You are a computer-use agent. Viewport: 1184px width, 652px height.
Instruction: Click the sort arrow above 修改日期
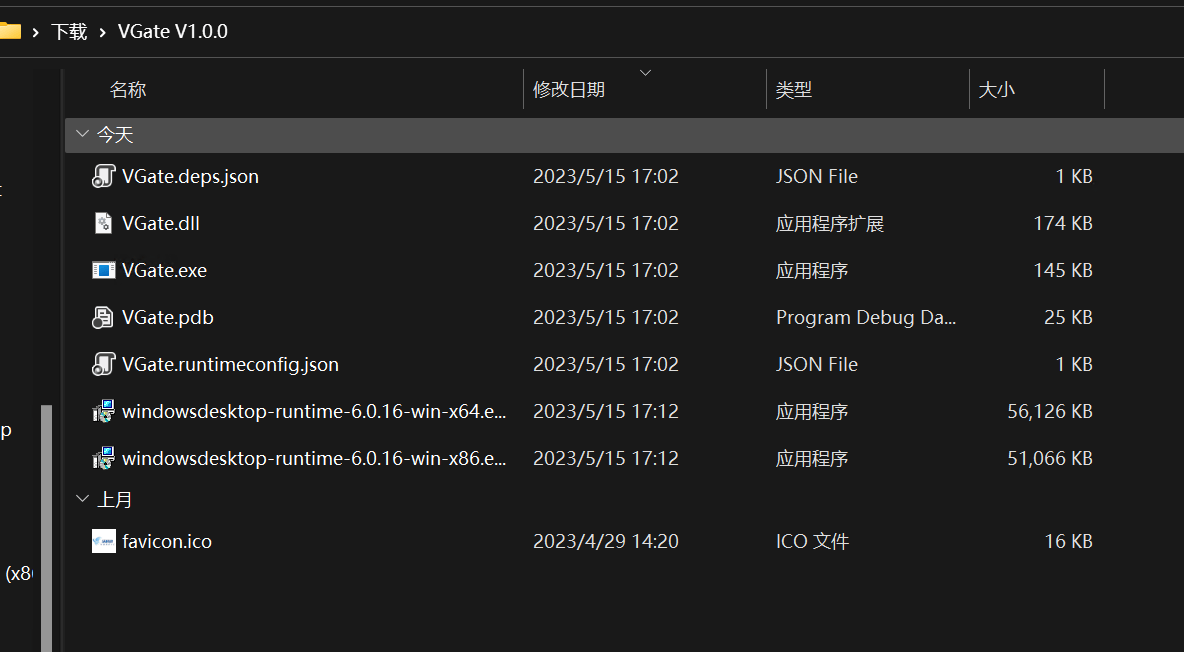tap(645, 73)
